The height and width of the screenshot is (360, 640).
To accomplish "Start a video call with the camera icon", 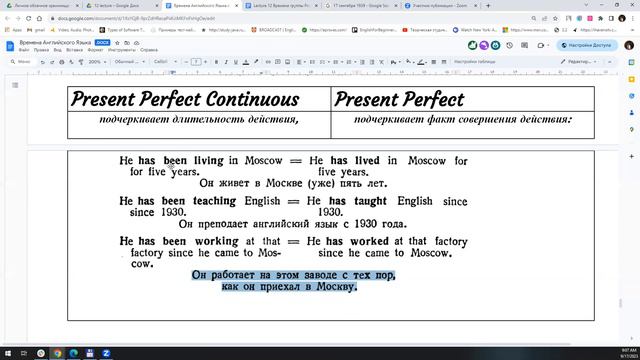I will click(x=542, y=45).
